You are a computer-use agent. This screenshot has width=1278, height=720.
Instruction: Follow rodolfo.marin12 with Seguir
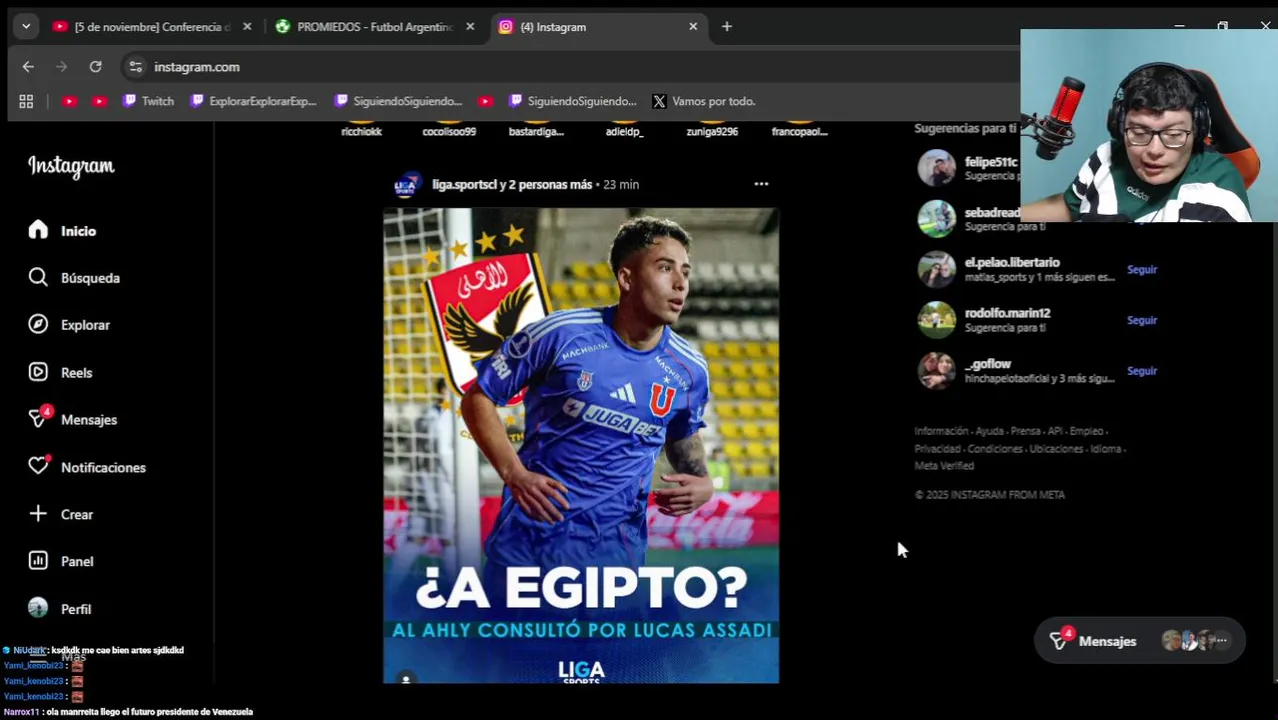[x=1141, y=320]
